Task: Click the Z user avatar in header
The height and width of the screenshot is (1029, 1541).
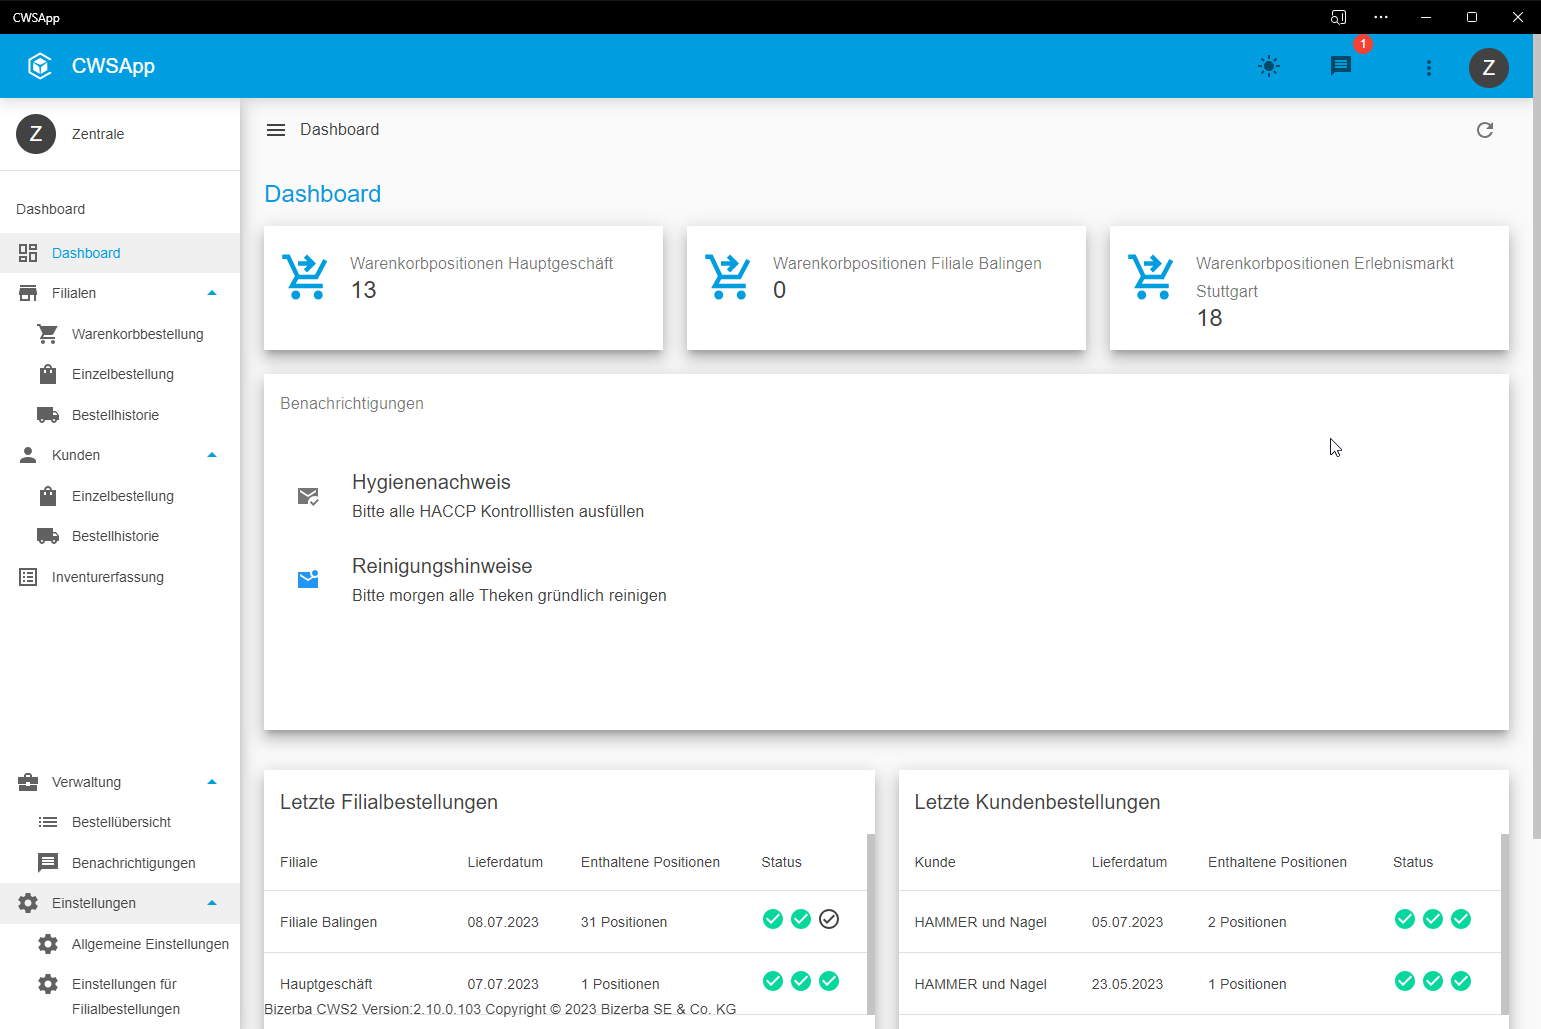Action: click(x=1488, y=67)
